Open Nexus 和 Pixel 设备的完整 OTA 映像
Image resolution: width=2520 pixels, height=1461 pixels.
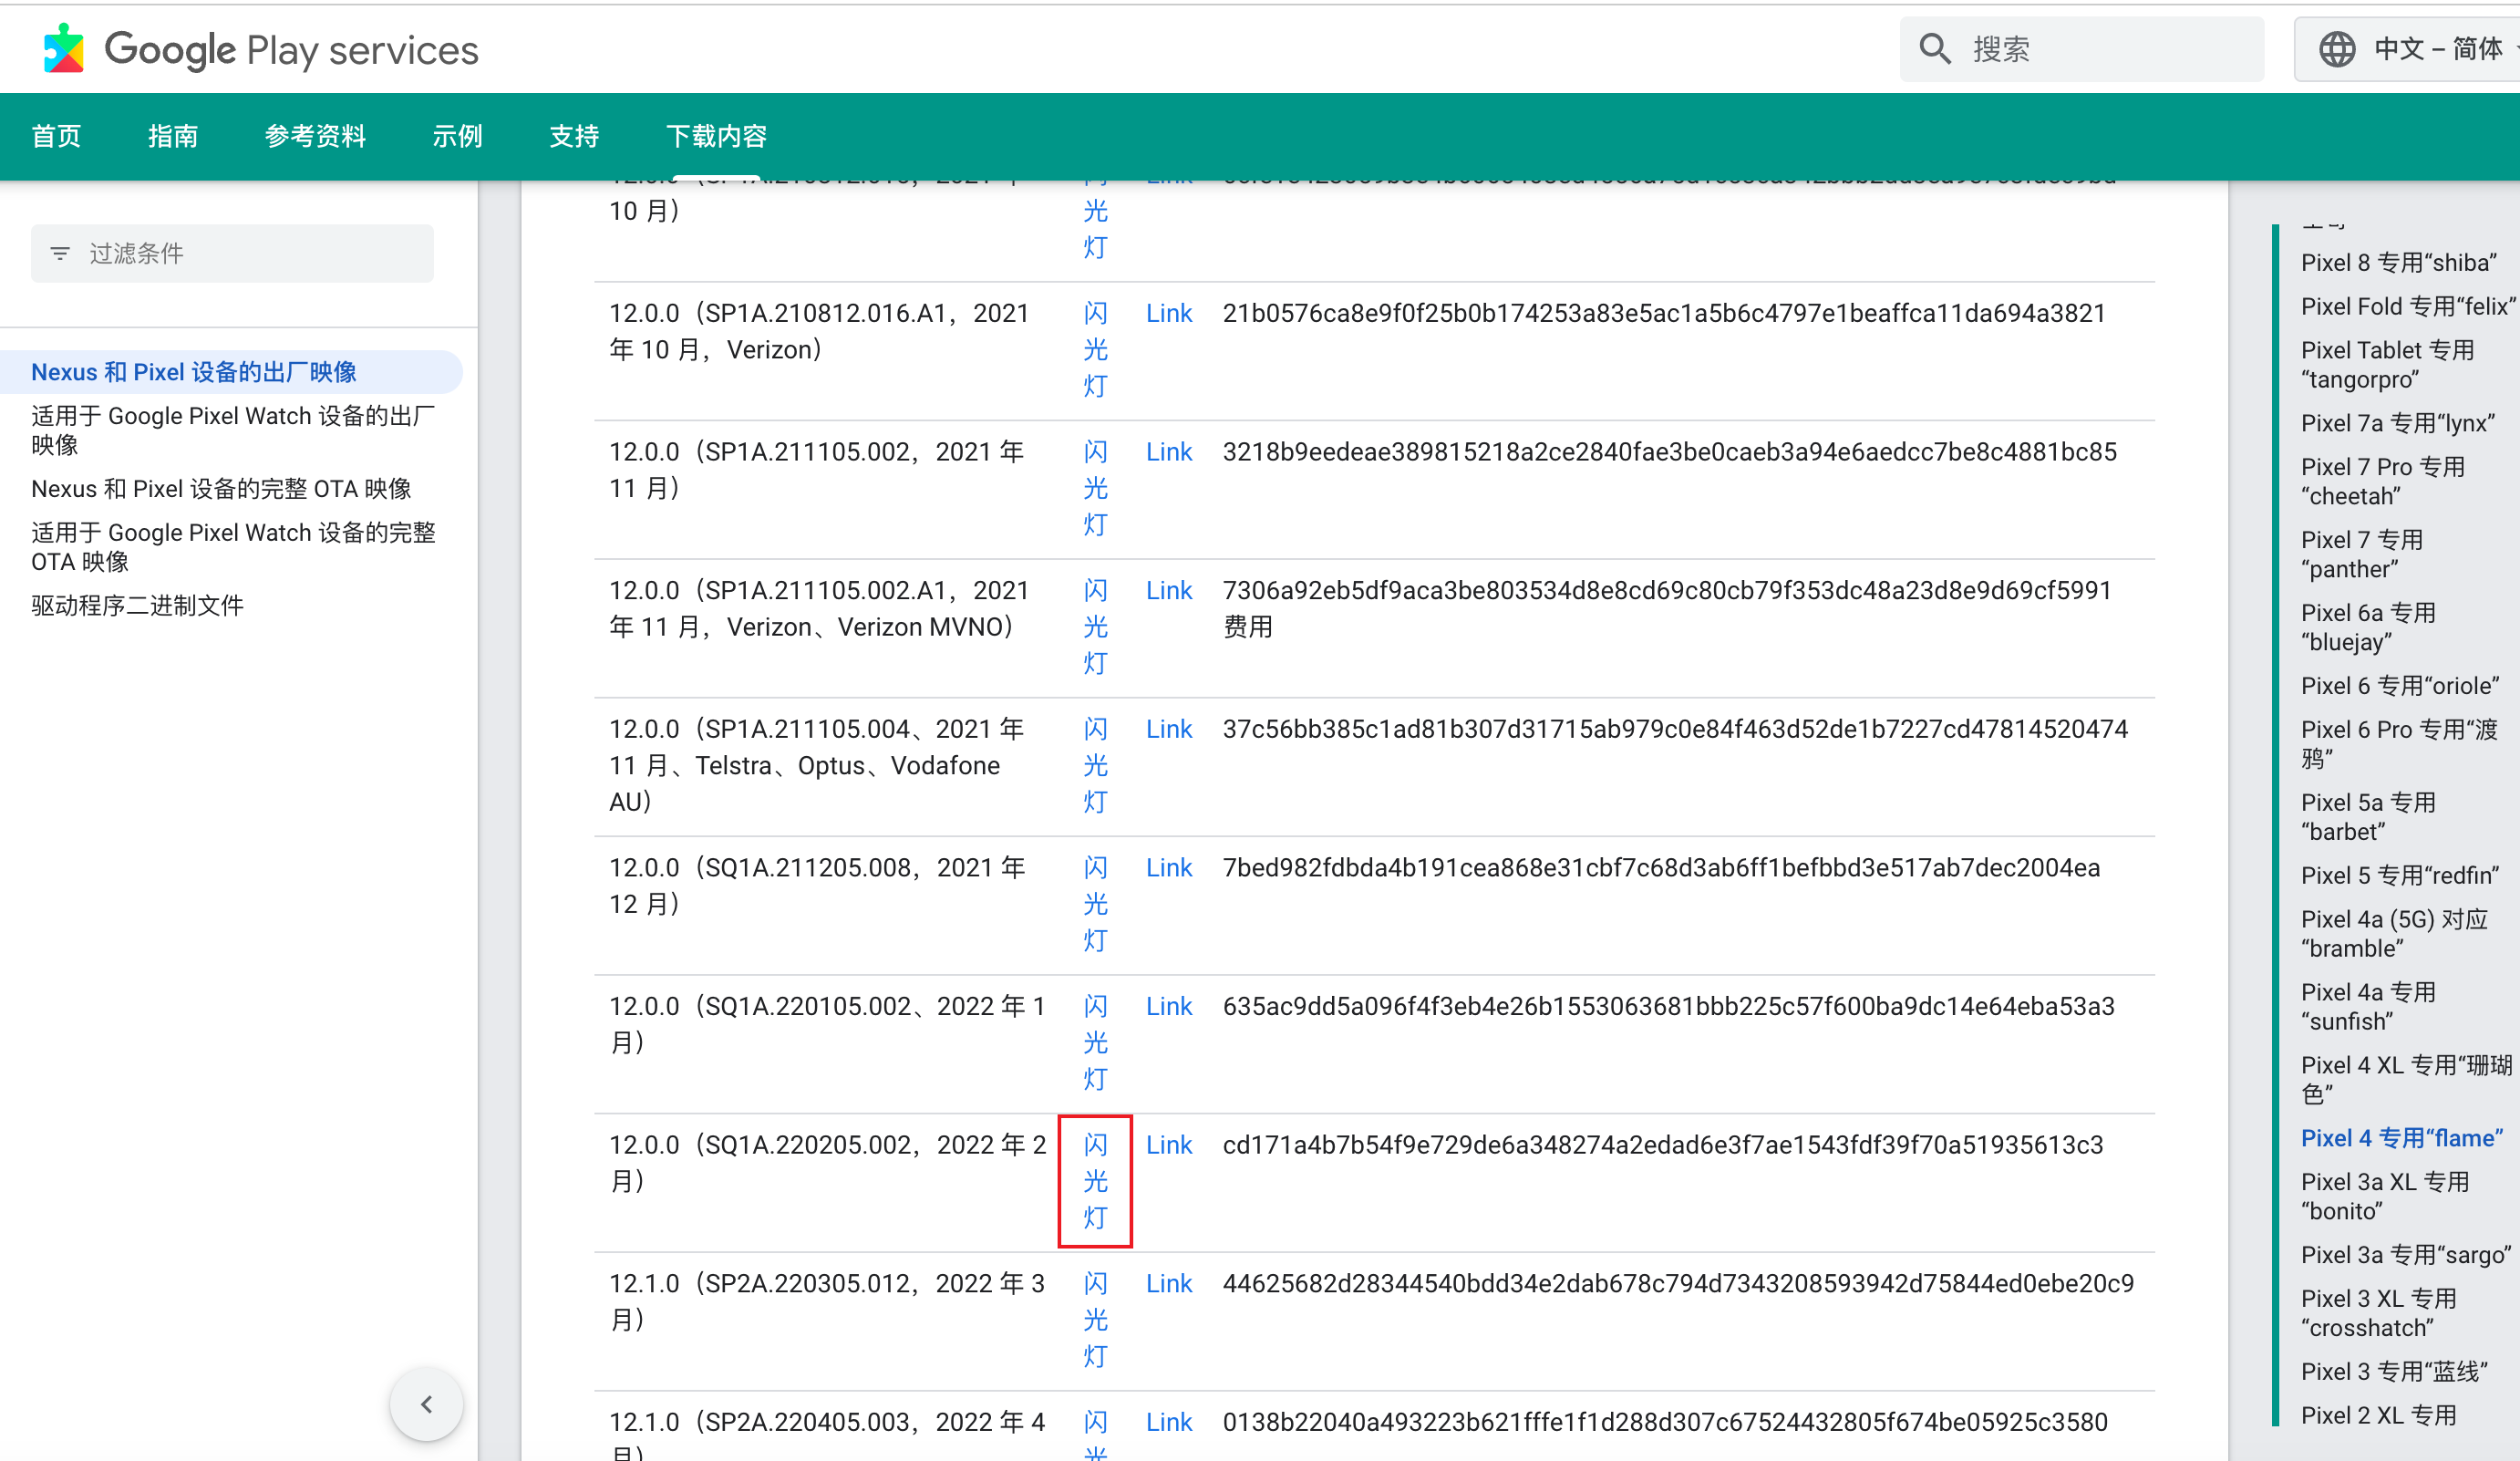(x=221, y=489)
